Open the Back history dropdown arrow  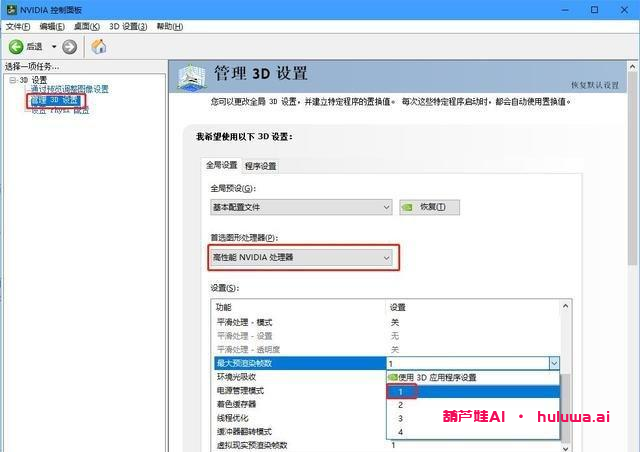click(53, 47)
